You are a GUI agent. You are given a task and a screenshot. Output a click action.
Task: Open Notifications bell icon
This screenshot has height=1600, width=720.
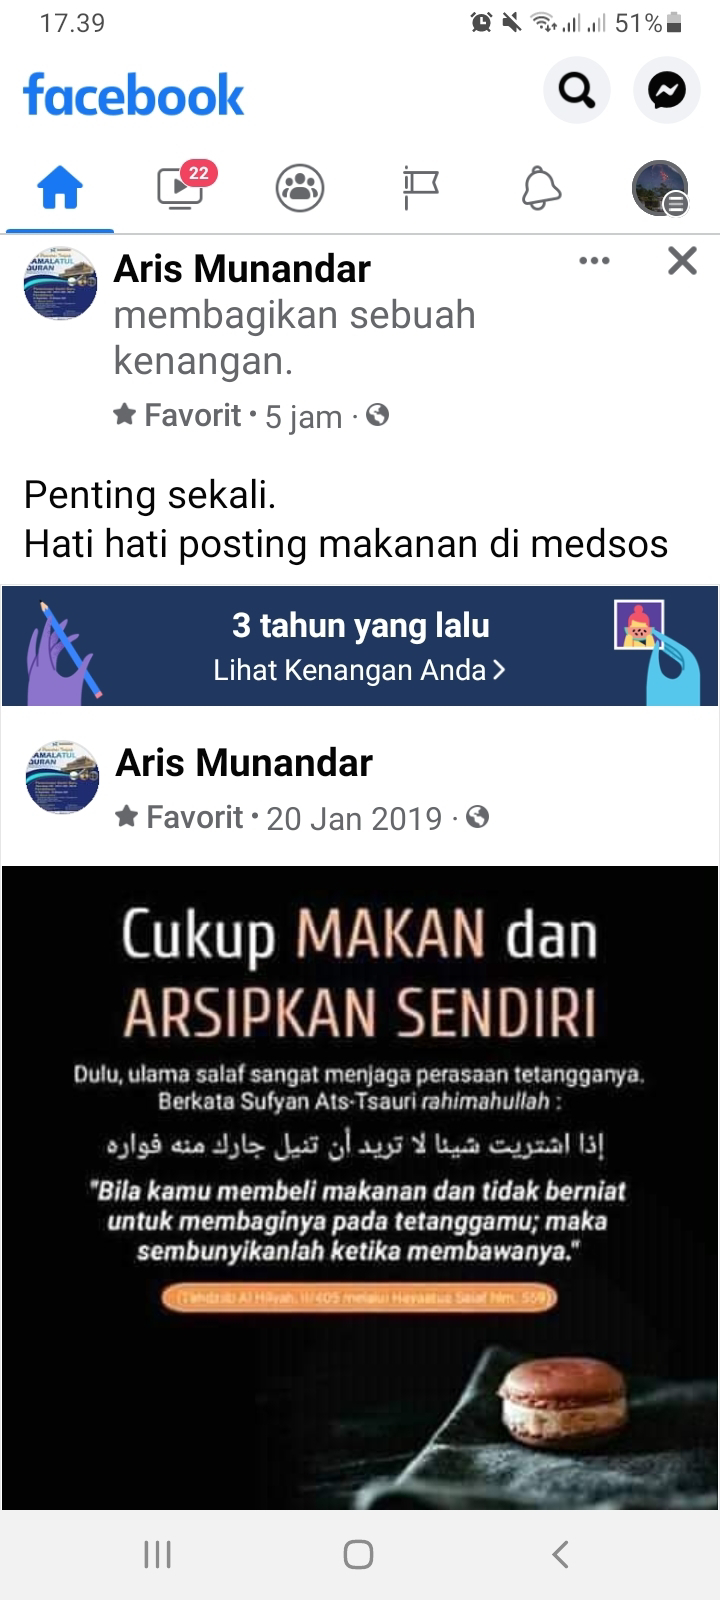(x=541, y=187)
